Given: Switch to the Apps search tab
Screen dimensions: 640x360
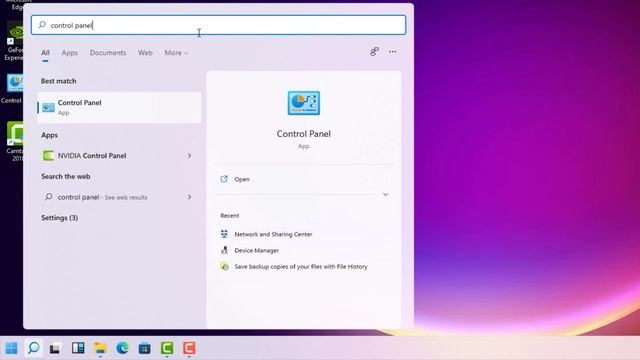Looking at the screenshot, I should click(x=70, y=53).
